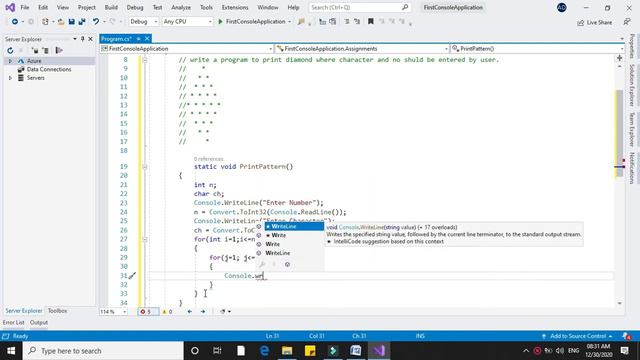Screen dimensions: 640x360
Task: Open the Analyze menu
Action: click(181, 7)
